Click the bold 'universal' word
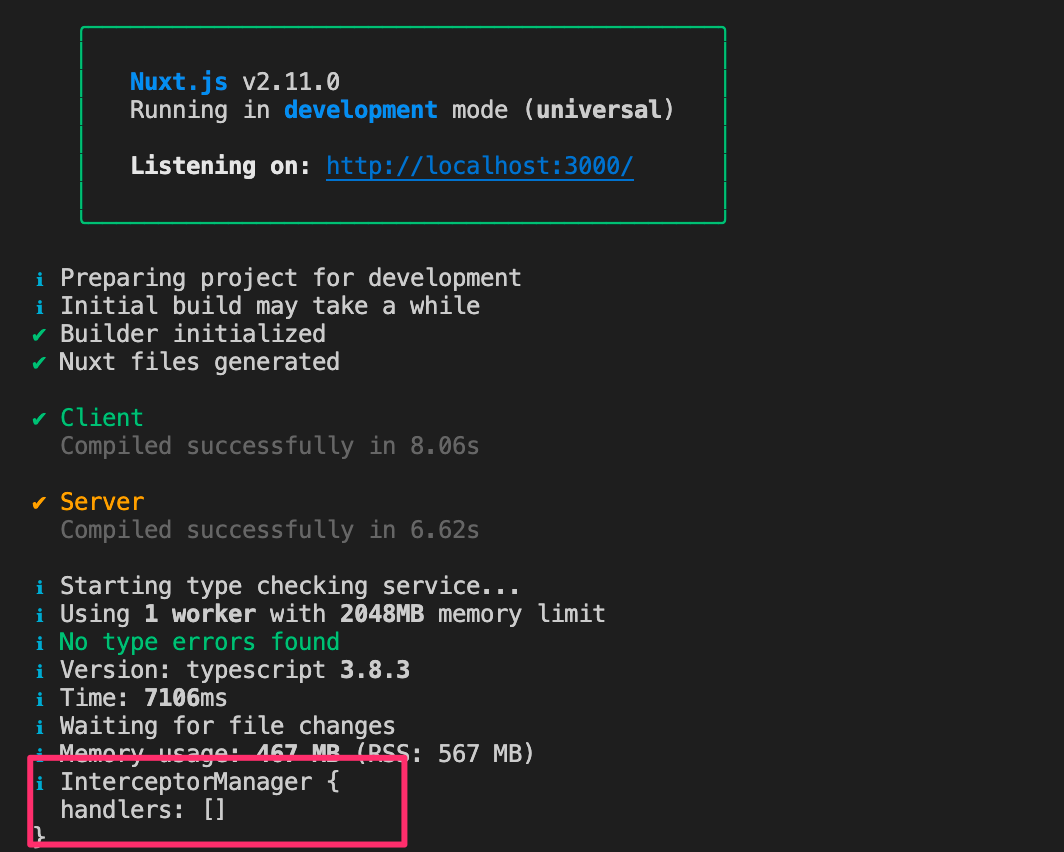The image size is (1064, 852). (598, 110)
